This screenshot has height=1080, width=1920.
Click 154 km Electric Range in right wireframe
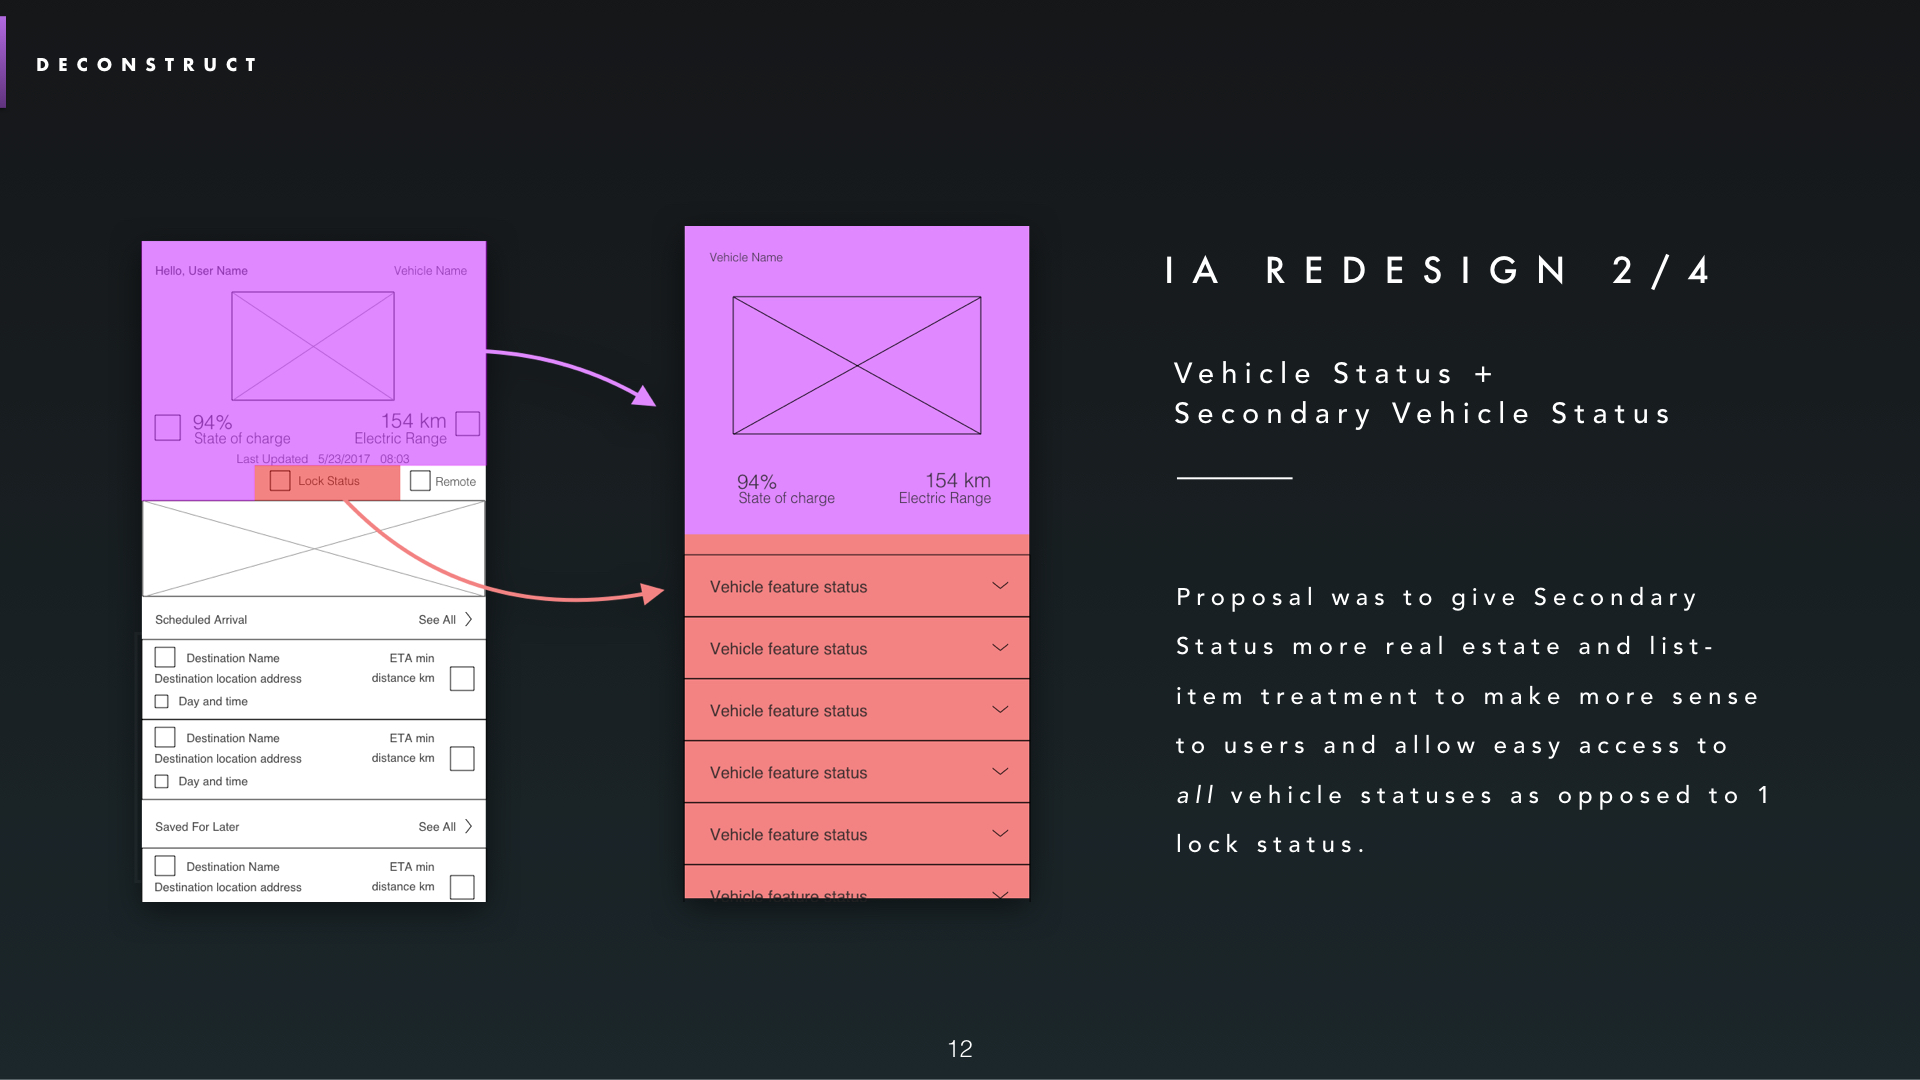pyautogui.click(x=944, y=488)
